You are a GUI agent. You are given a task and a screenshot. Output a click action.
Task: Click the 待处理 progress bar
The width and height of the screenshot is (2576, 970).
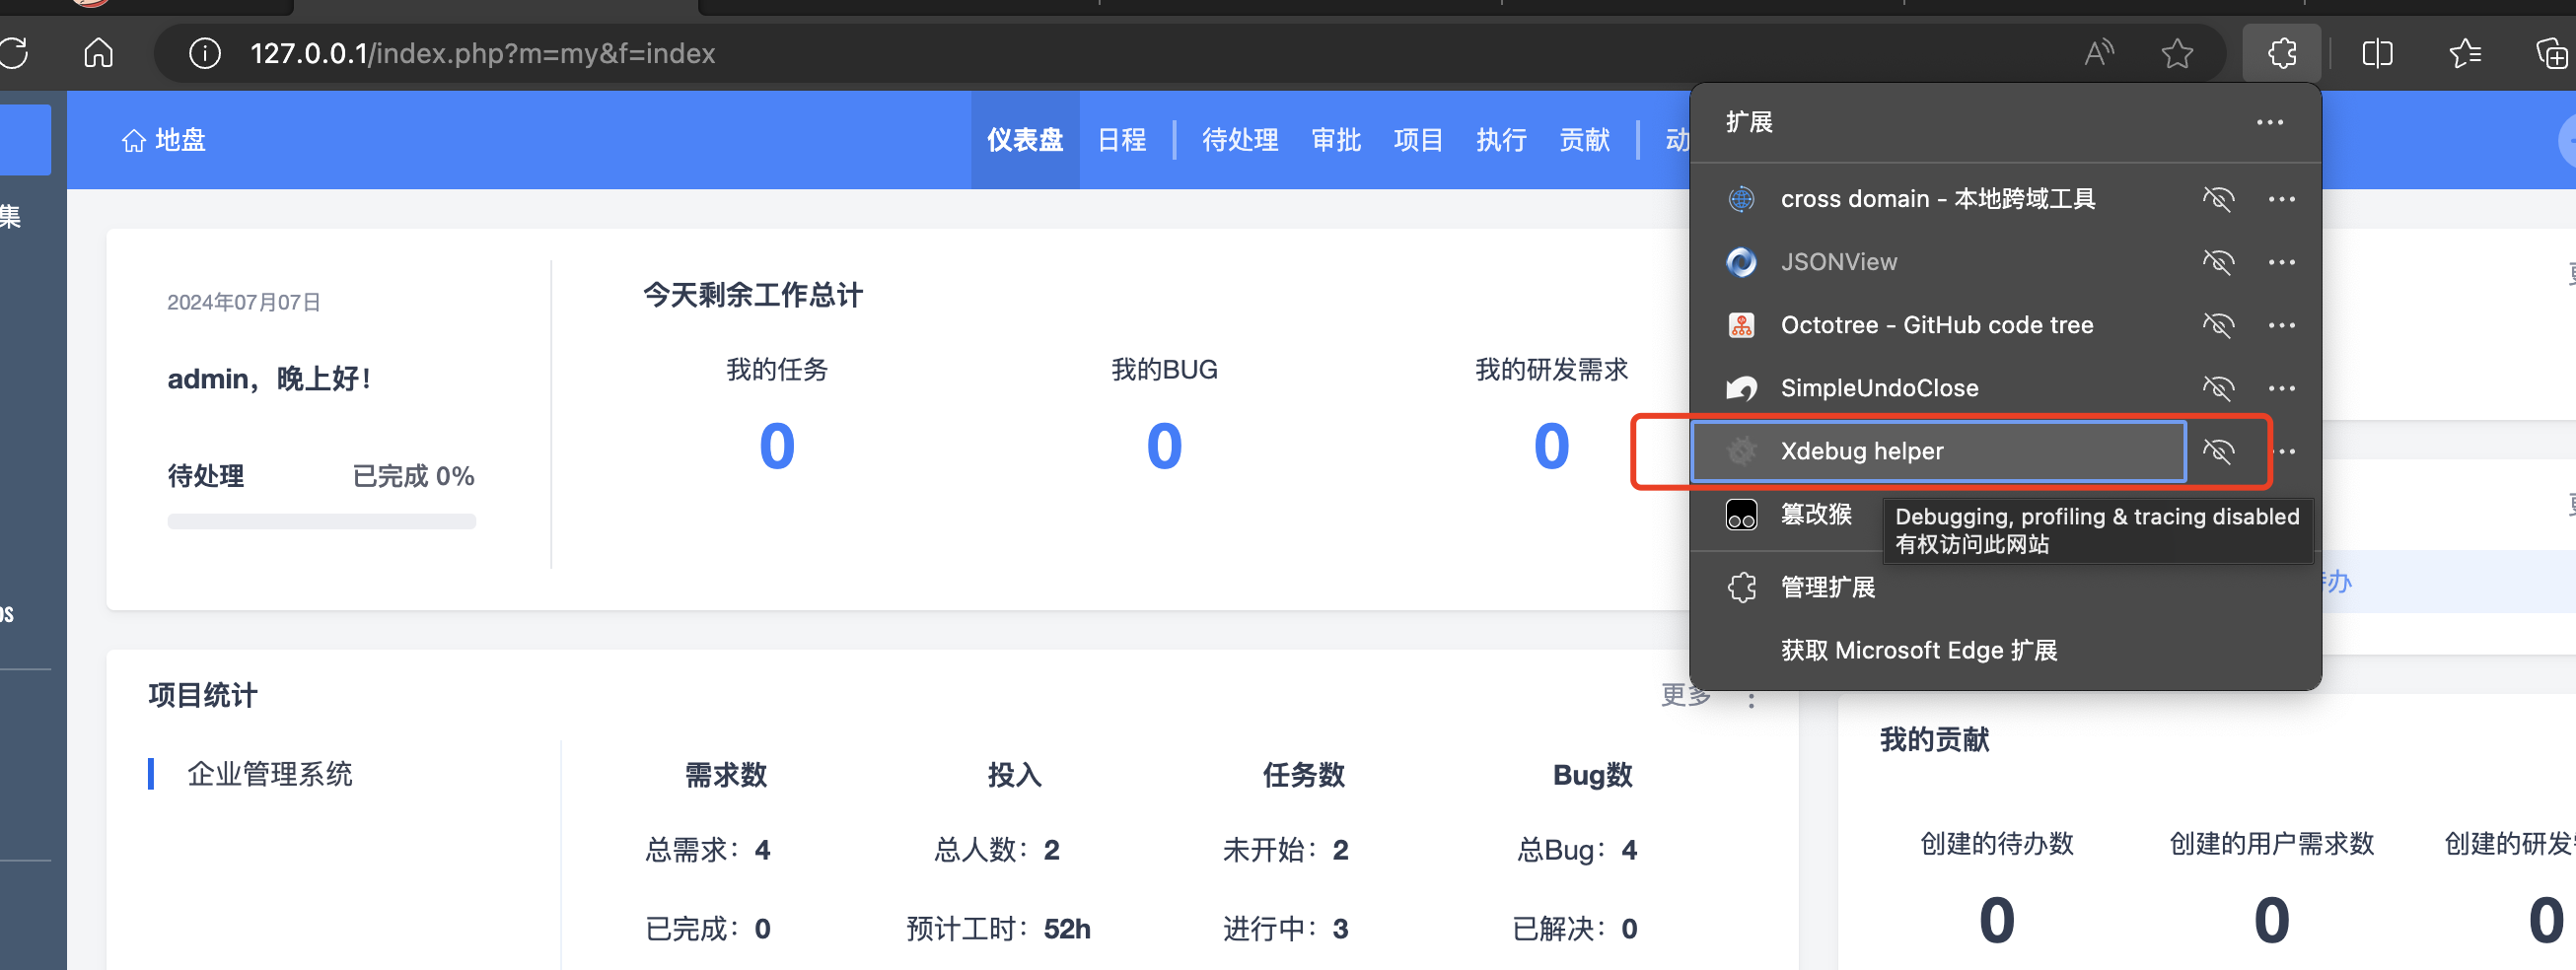321,521
